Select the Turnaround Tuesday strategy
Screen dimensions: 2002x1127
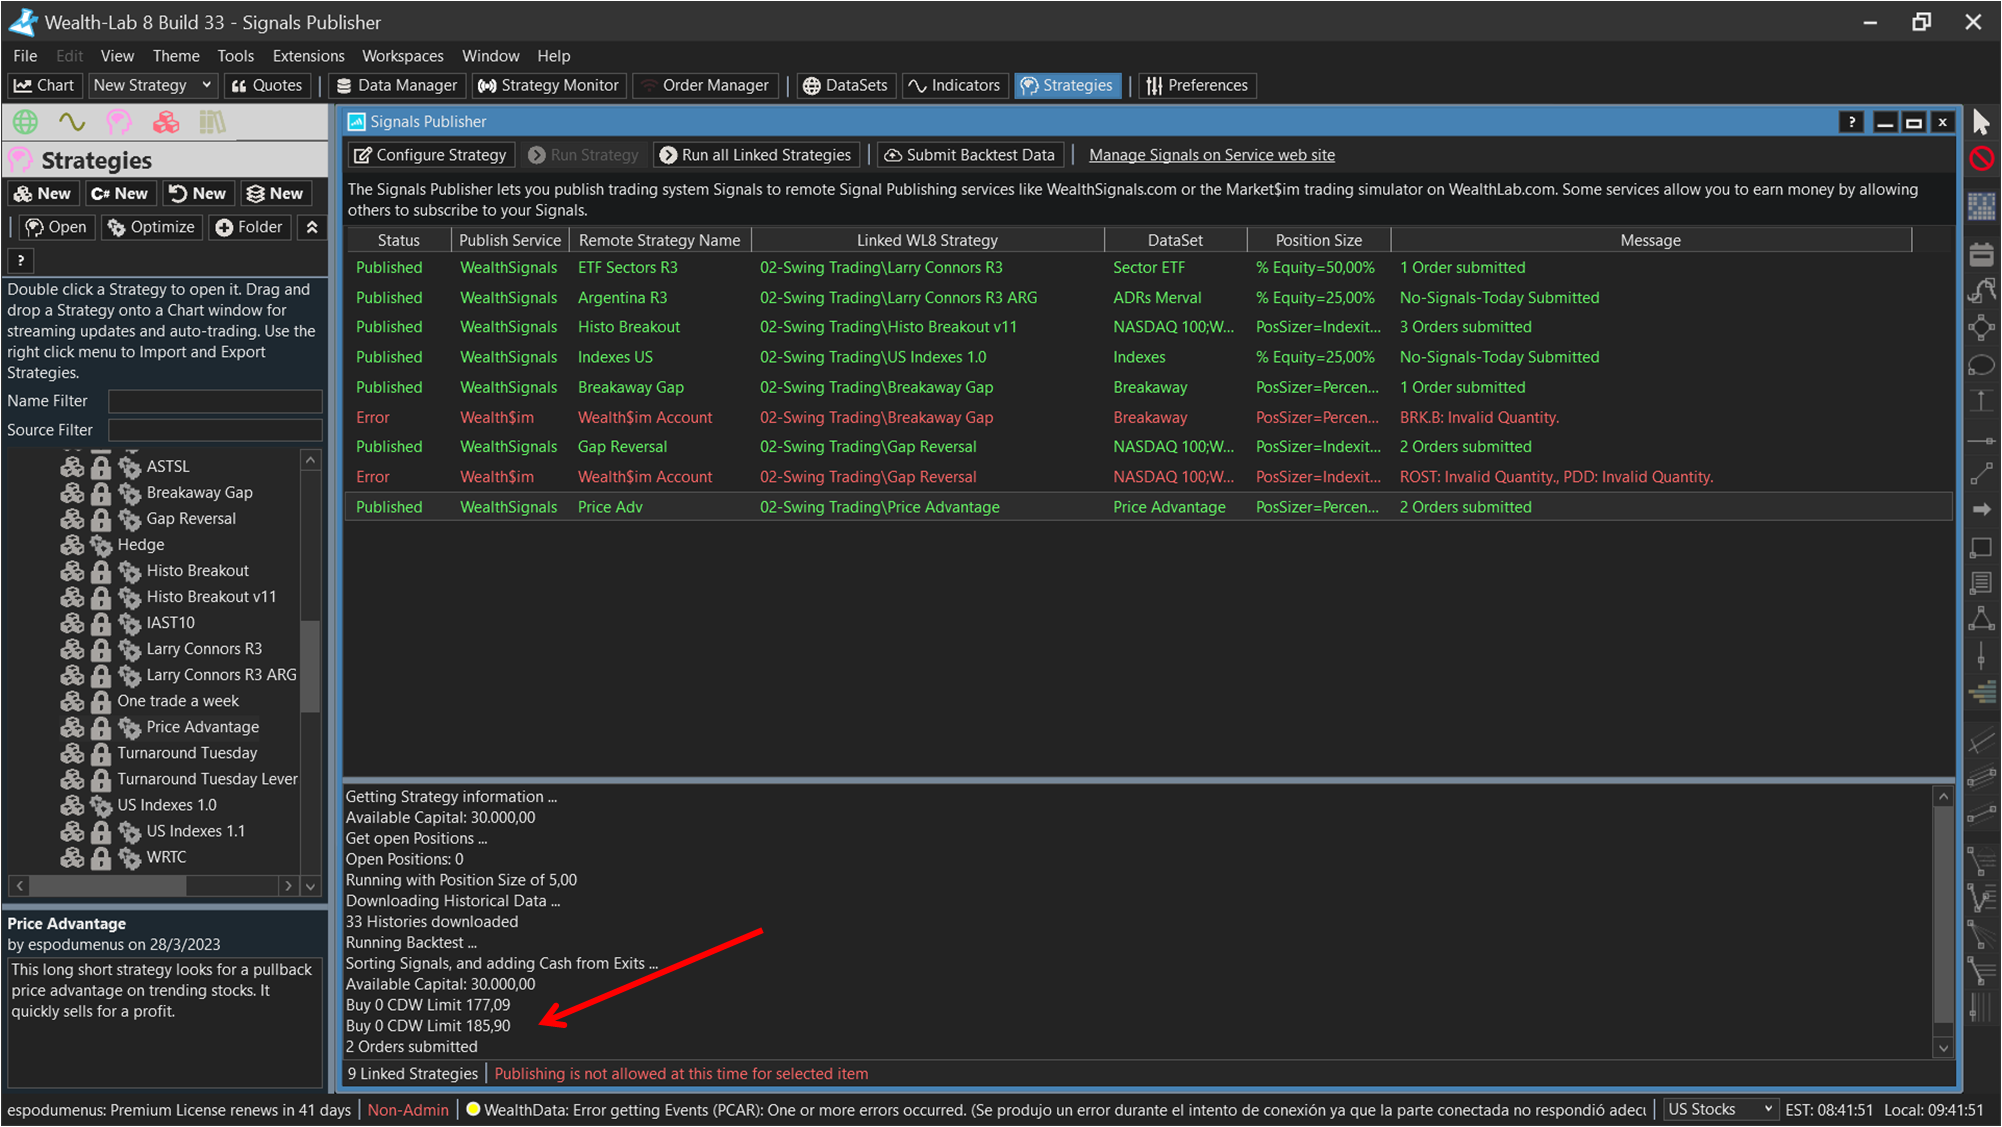click(x=187, y=753)
